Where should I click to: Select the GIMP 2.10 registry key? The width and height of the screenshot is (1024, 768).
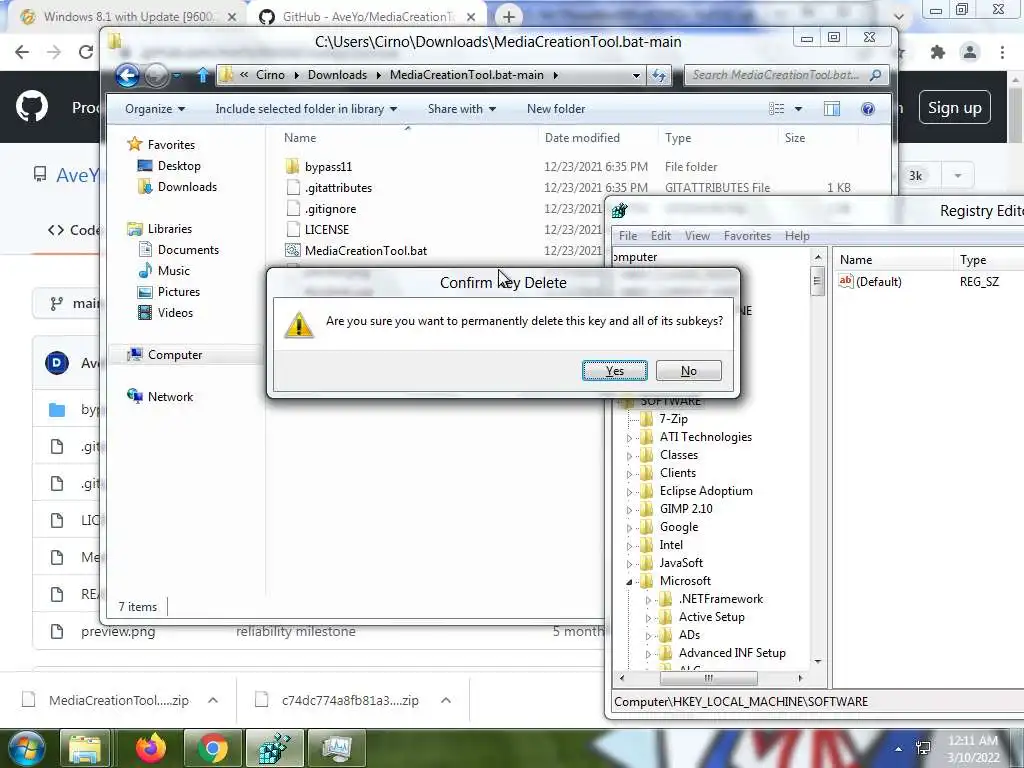[686, 509]
